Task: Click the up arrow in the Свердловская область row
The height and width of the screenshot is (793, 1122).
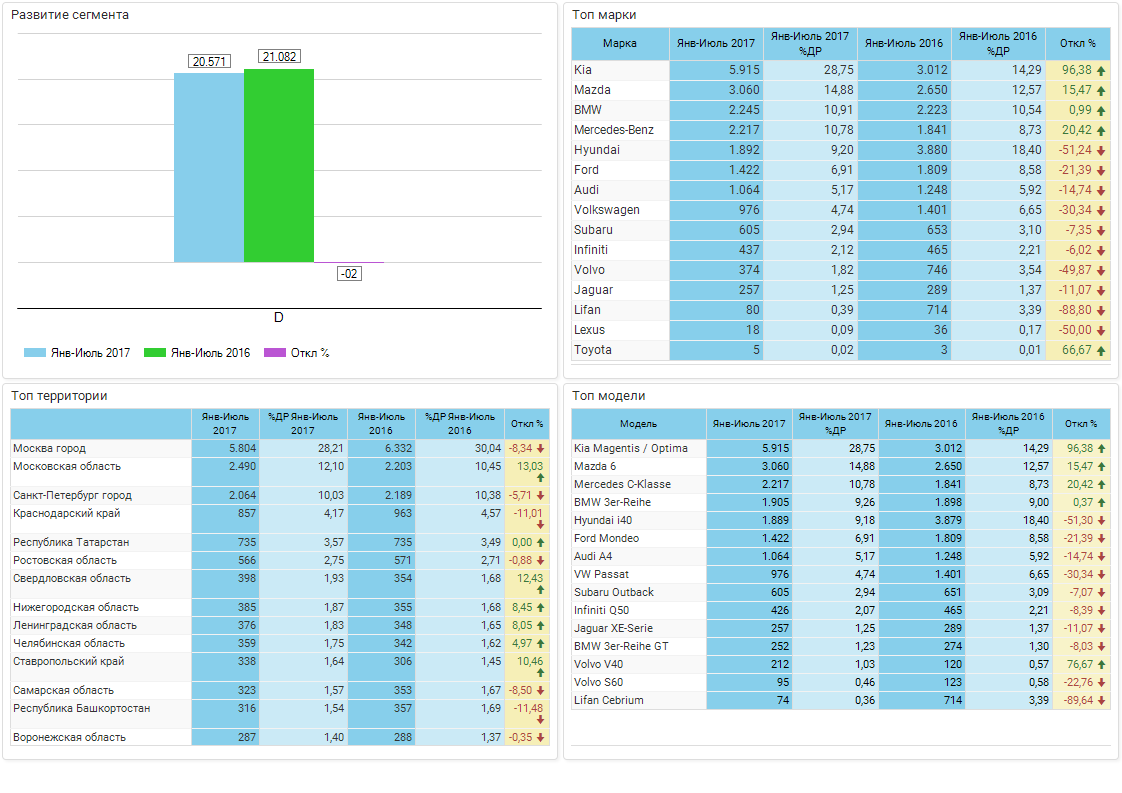Action: (540, 590)
